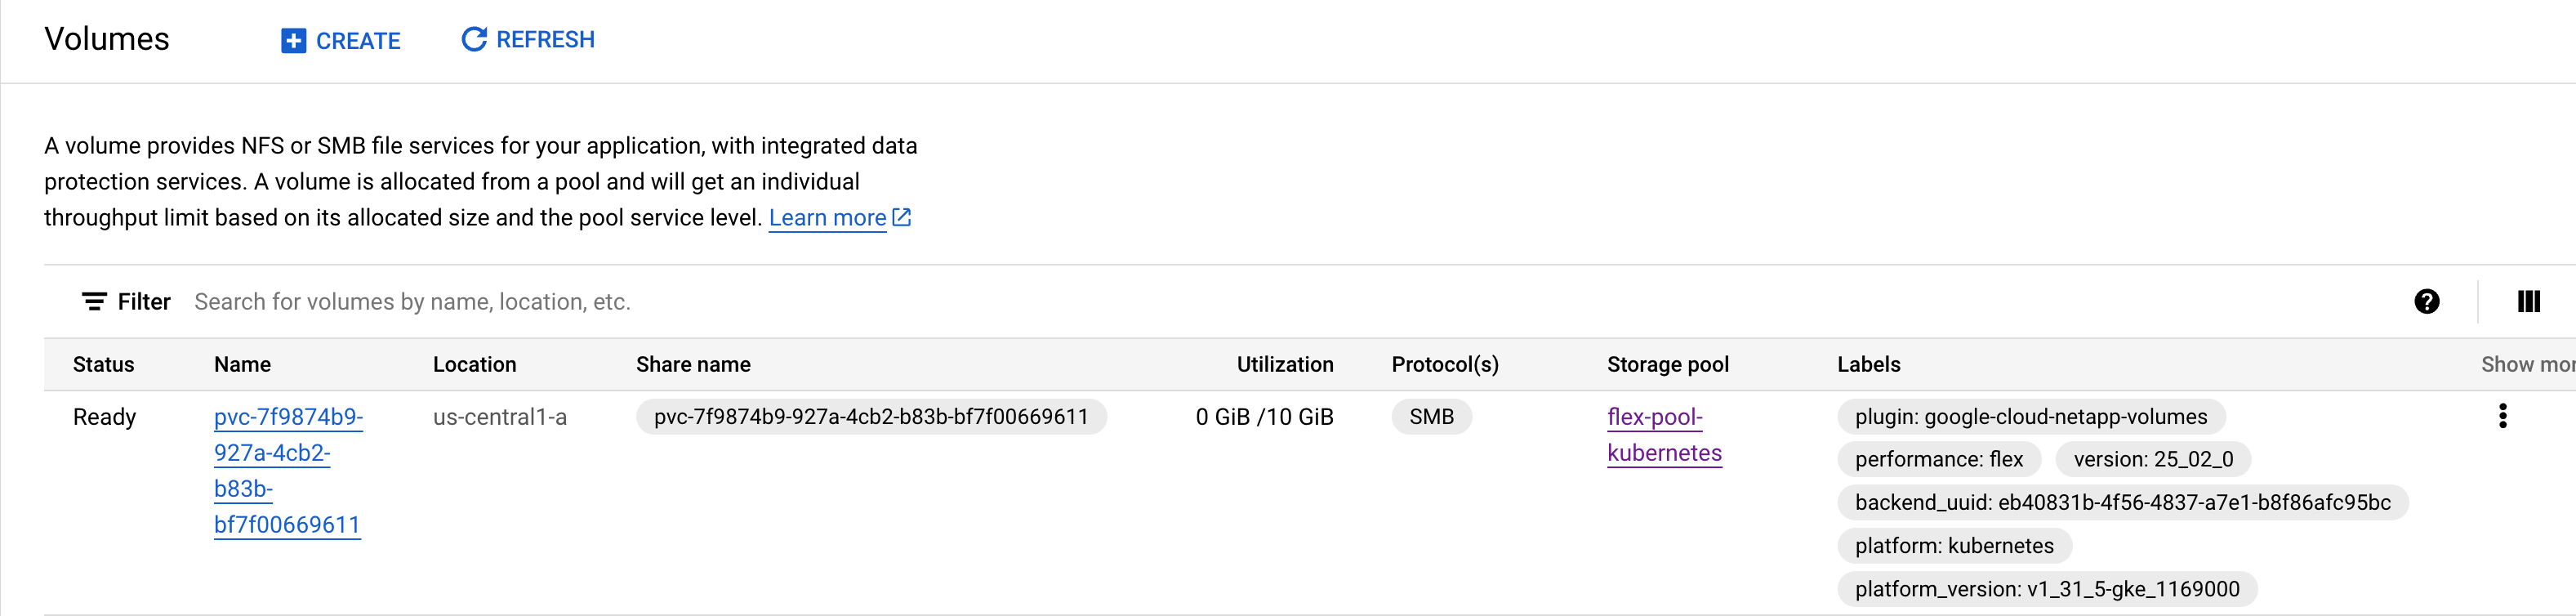The width and height of the screenshot is (2576, 616).
Task: Click the SMB protocol chip
Action: tap(1431, 417)
